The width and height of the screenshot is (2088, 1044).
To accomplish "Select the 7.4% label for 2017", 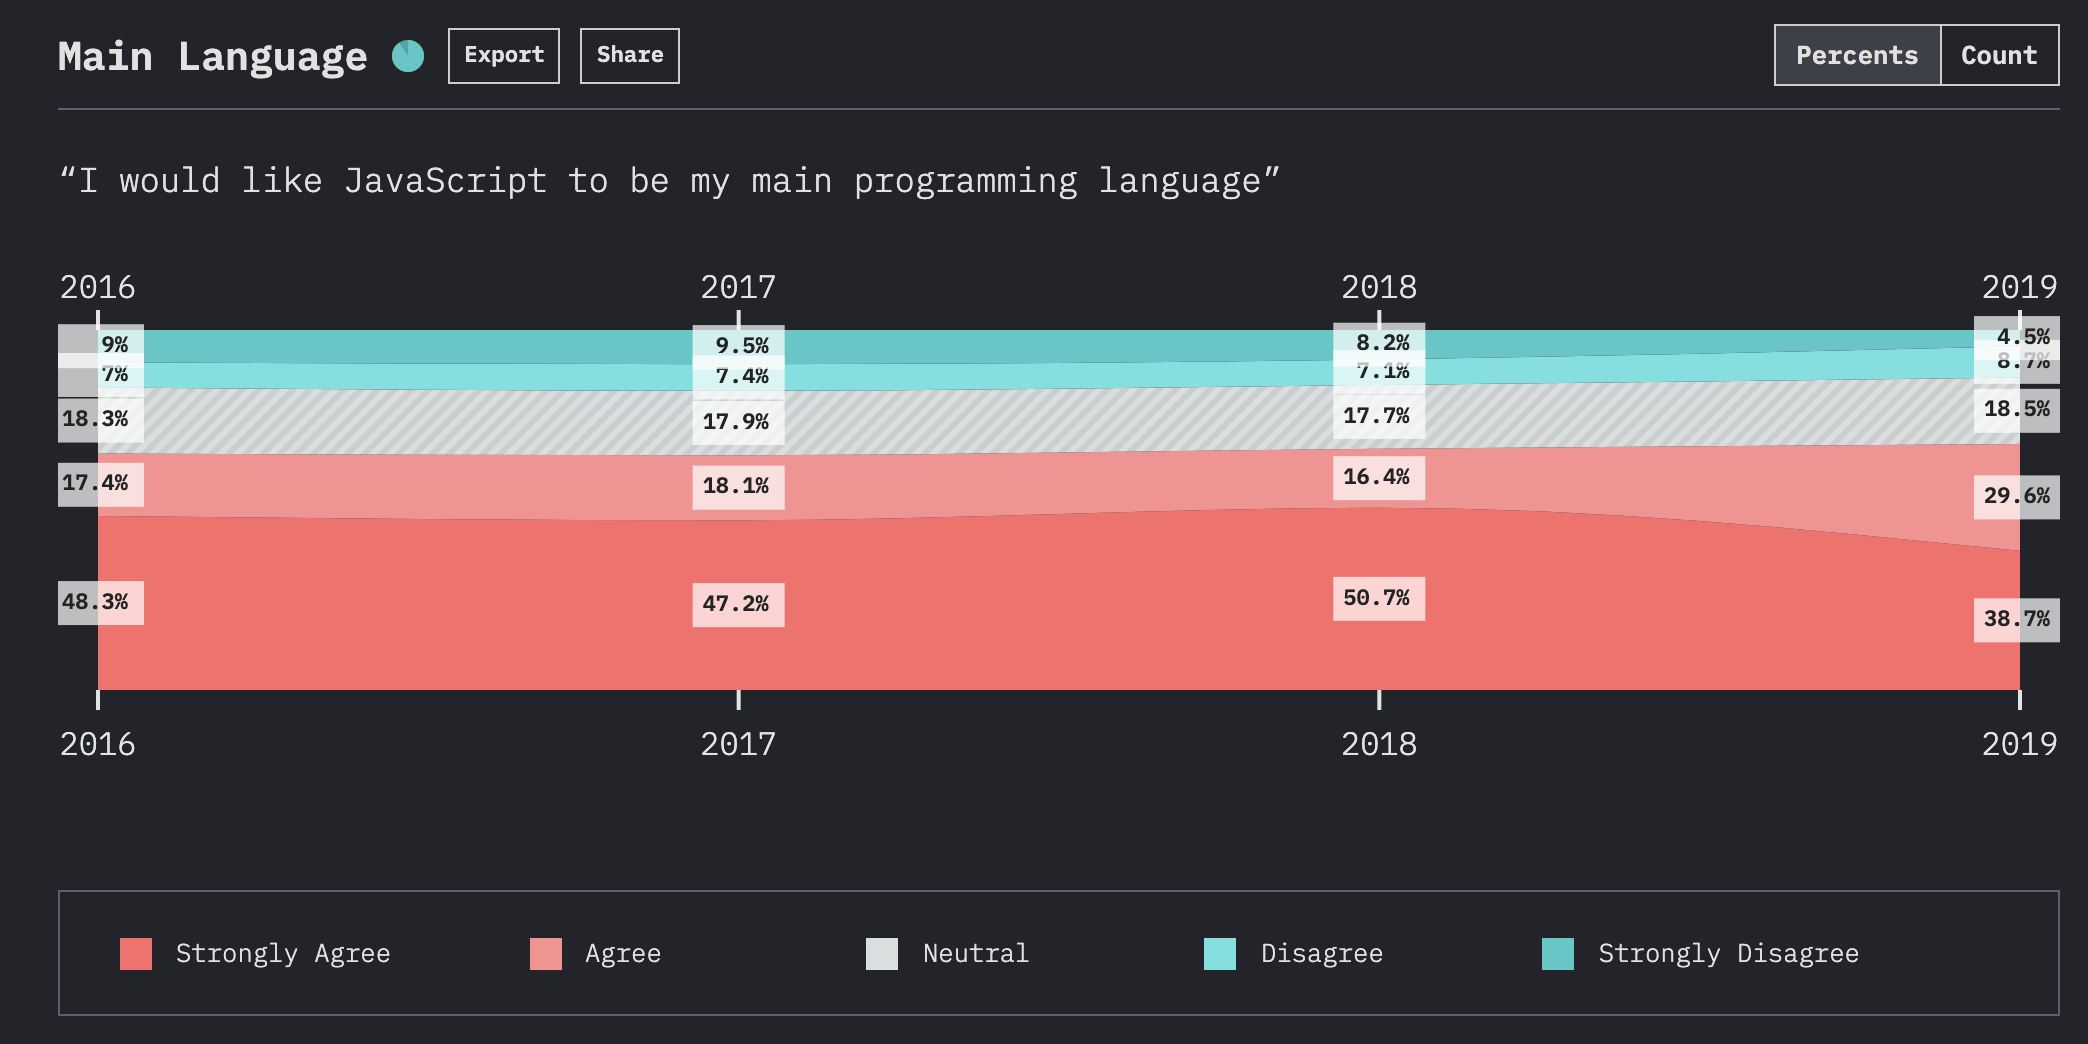I will [x=738, y=377].
